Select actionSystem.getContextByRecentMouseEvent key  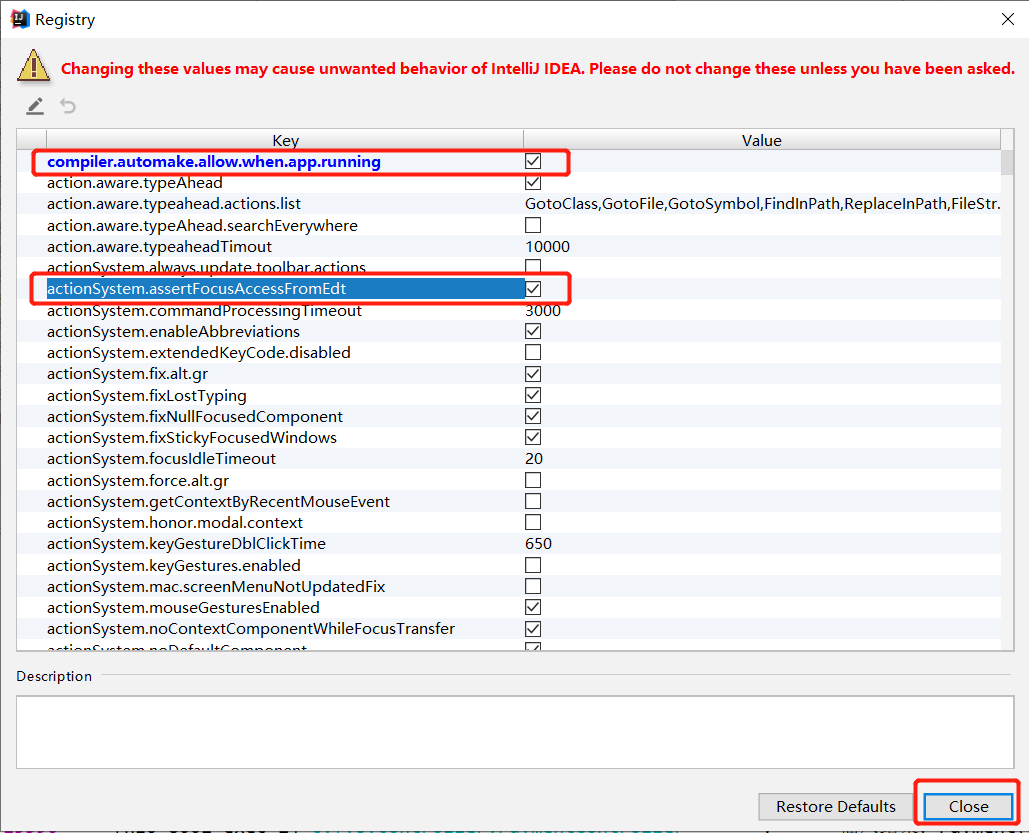tap(219, 502)
